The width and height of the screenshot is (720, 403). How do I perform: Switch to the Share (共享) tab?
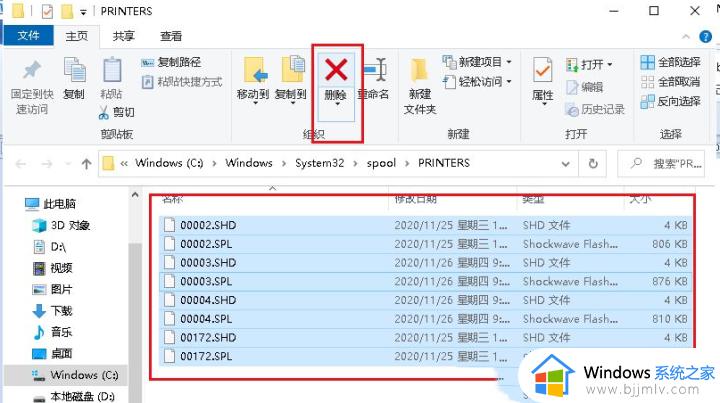(124, 36)
